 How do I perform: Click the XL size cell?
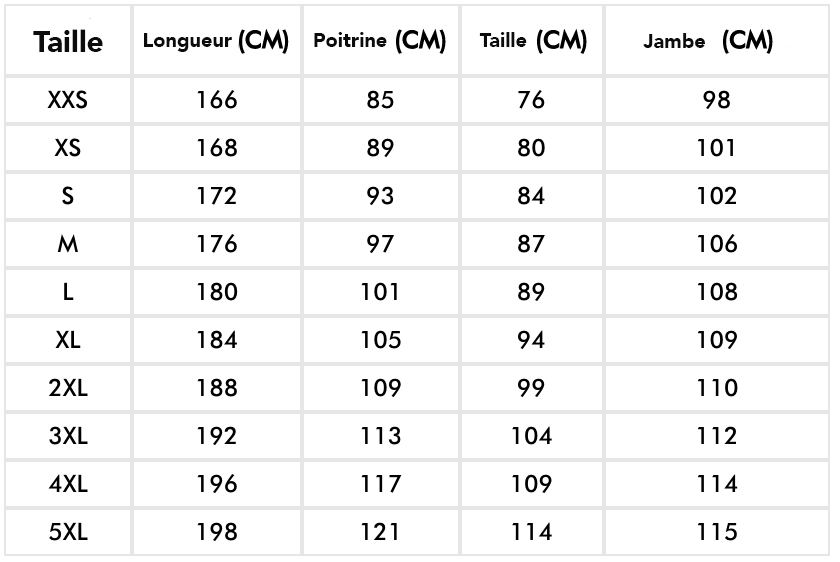(68, 340)
